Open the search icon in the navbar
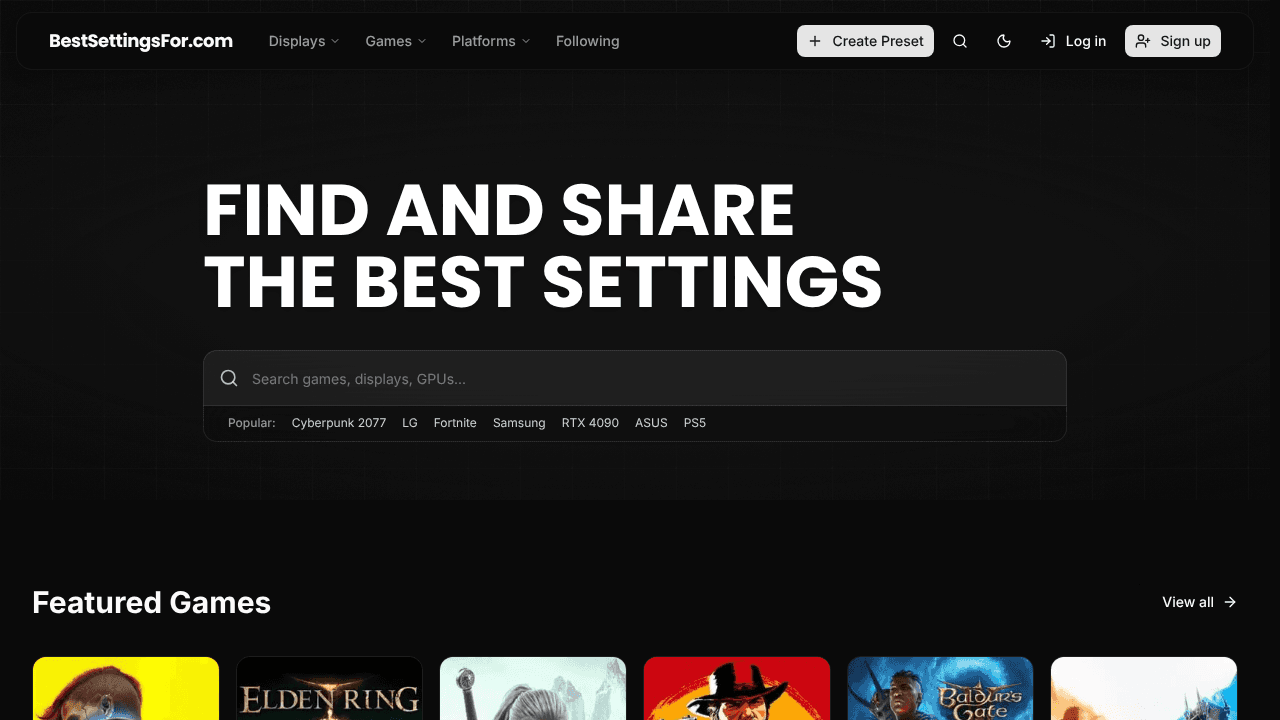 960,41
